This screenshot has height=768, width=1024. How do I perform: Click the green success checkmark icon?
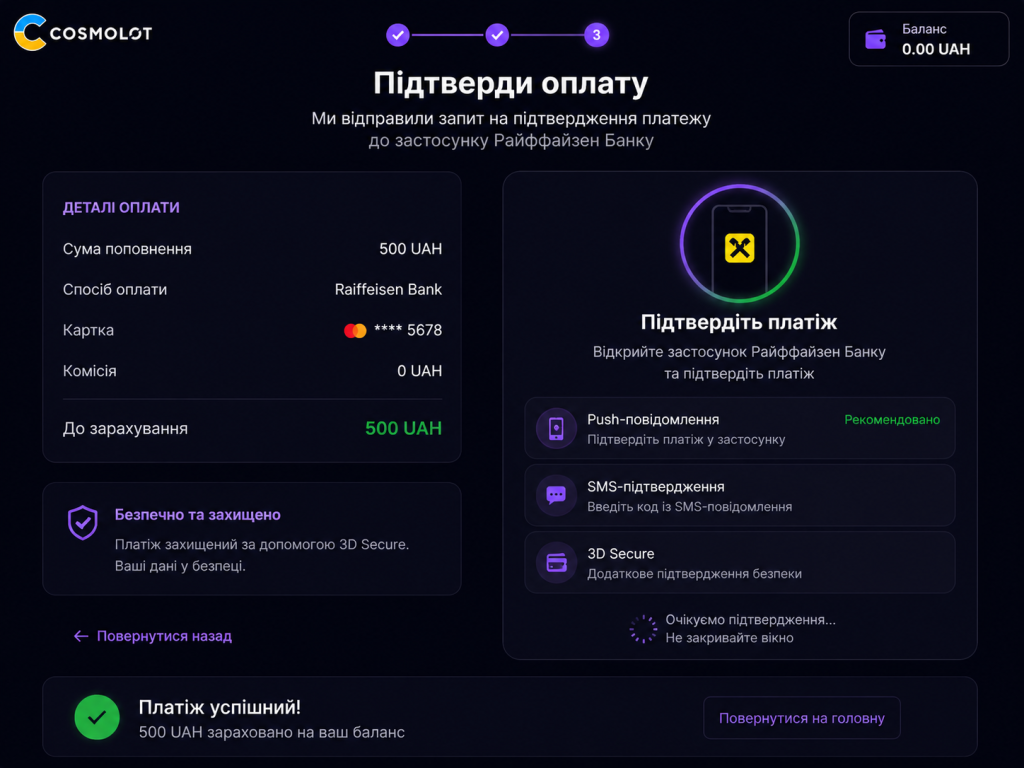(97, 717)
